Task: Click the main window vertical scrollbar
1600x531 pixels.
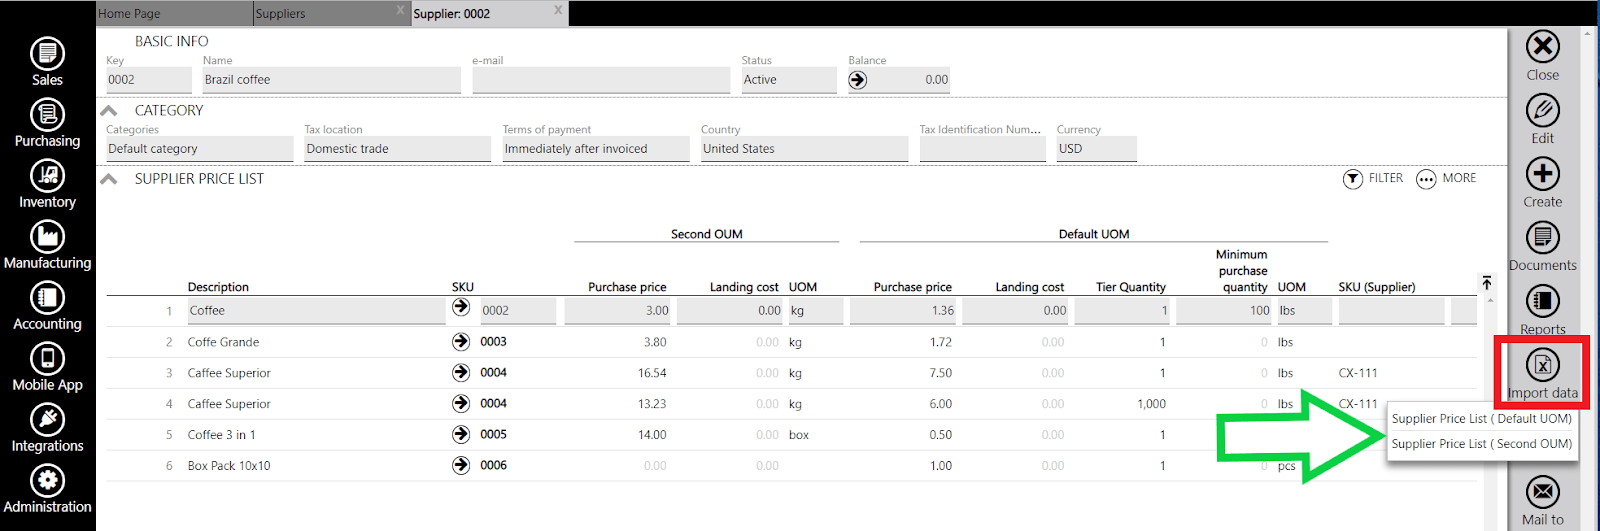Action: [x=1587, y=280]
